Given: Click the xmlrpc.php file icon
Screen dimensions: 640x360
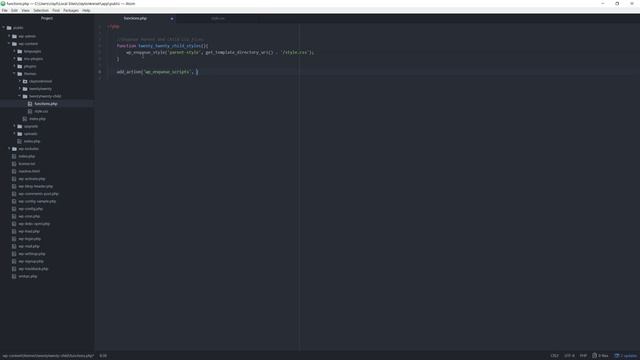Looking at the screenshot, I should coord(14,276).
